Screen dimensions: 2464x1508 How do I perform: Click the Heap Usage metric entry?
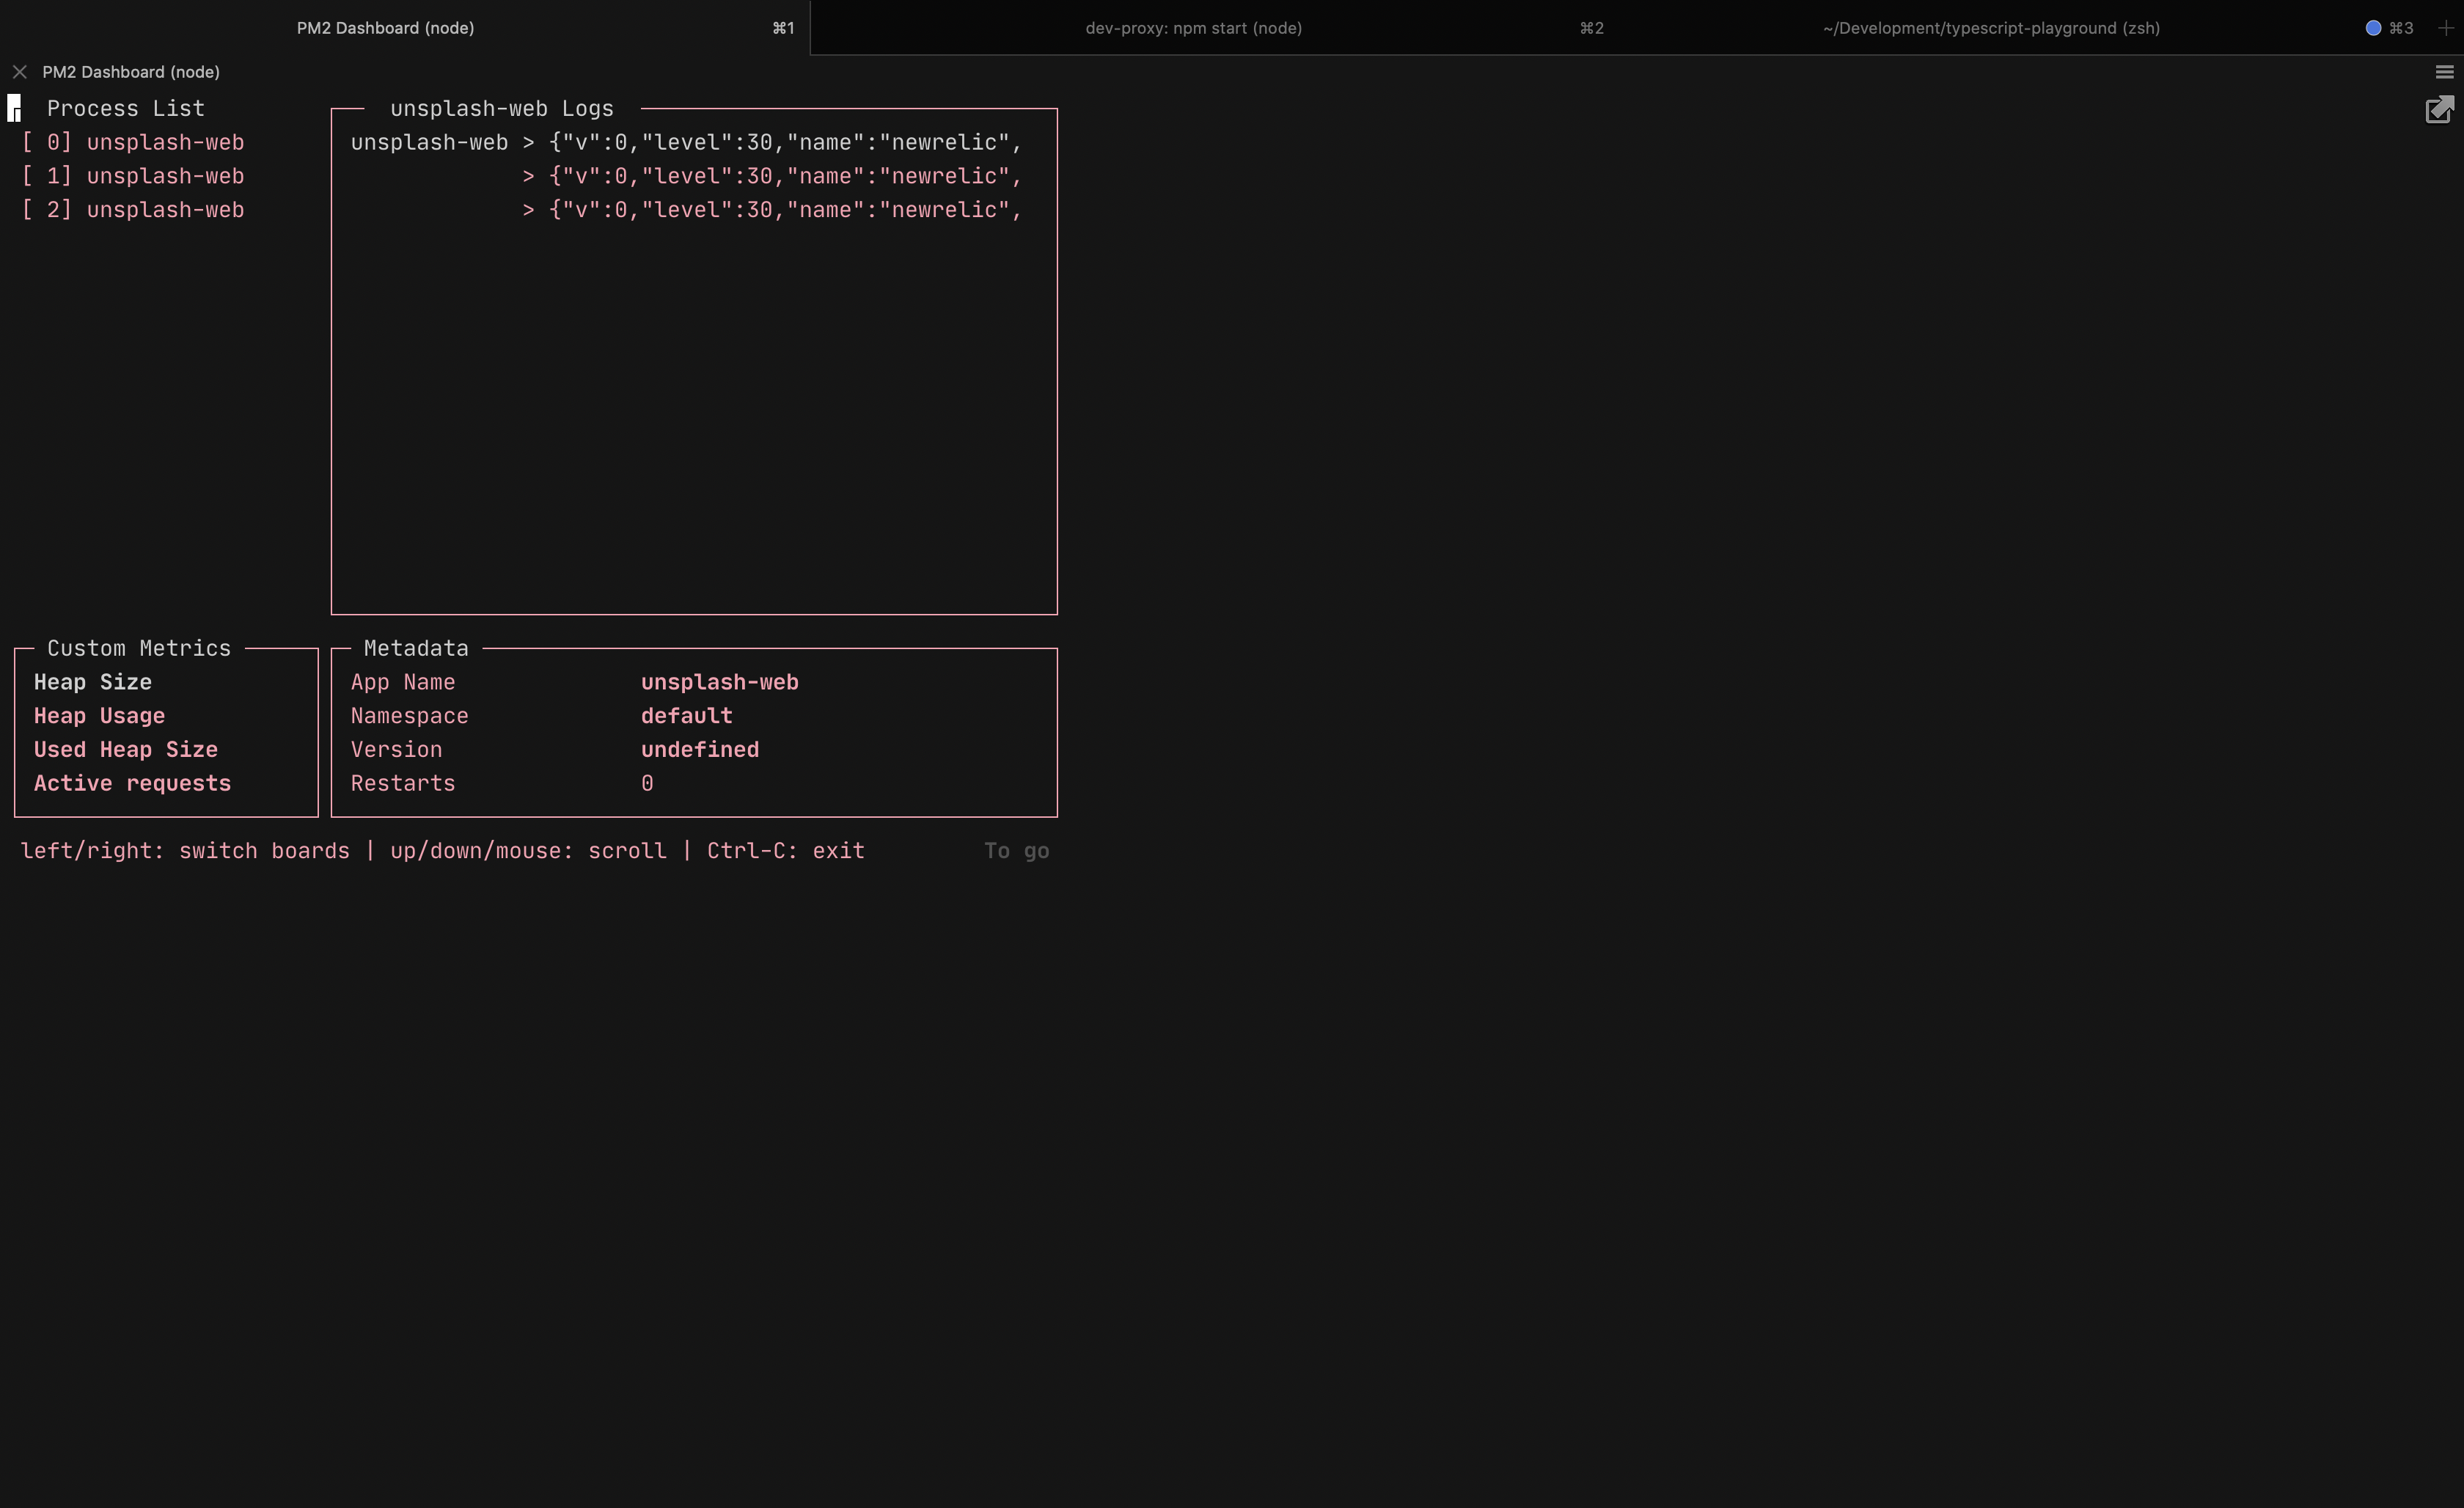pyautogui.click(x=99, y=716)
